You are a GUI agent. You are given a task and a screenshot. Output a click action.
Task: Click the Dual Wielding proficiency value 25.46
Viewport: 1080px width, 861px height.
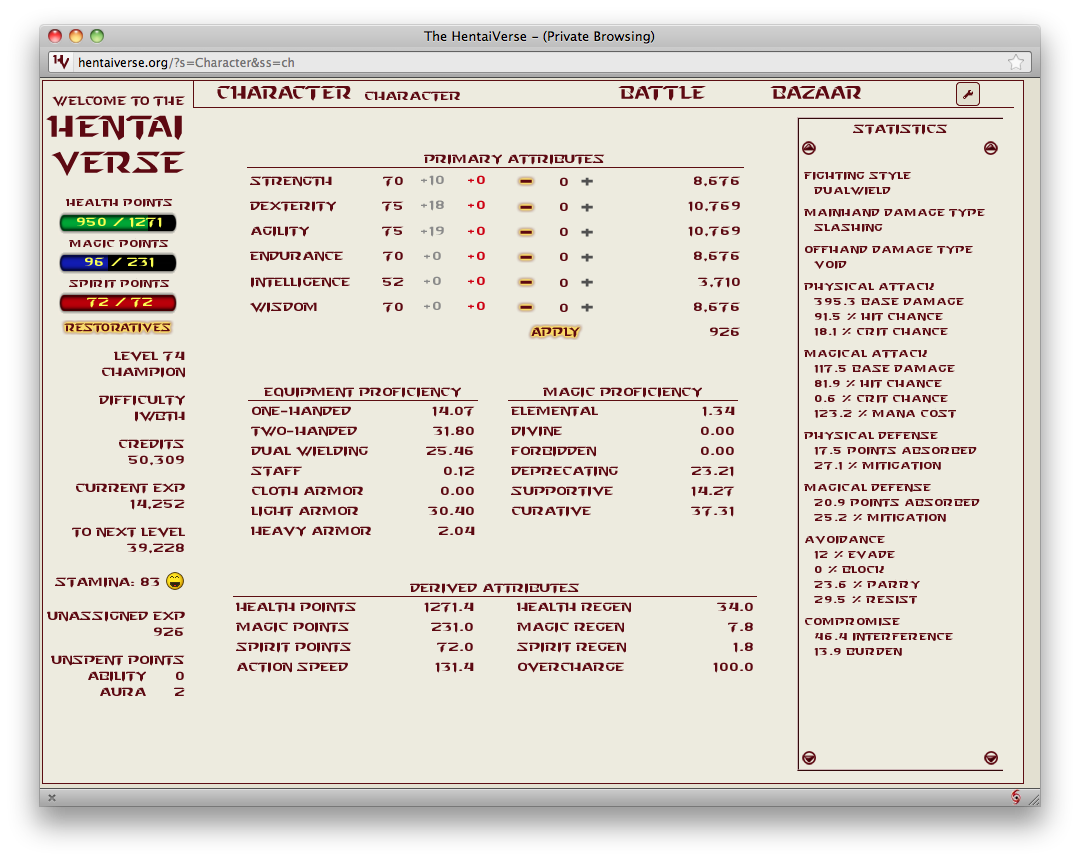(450, 451)
